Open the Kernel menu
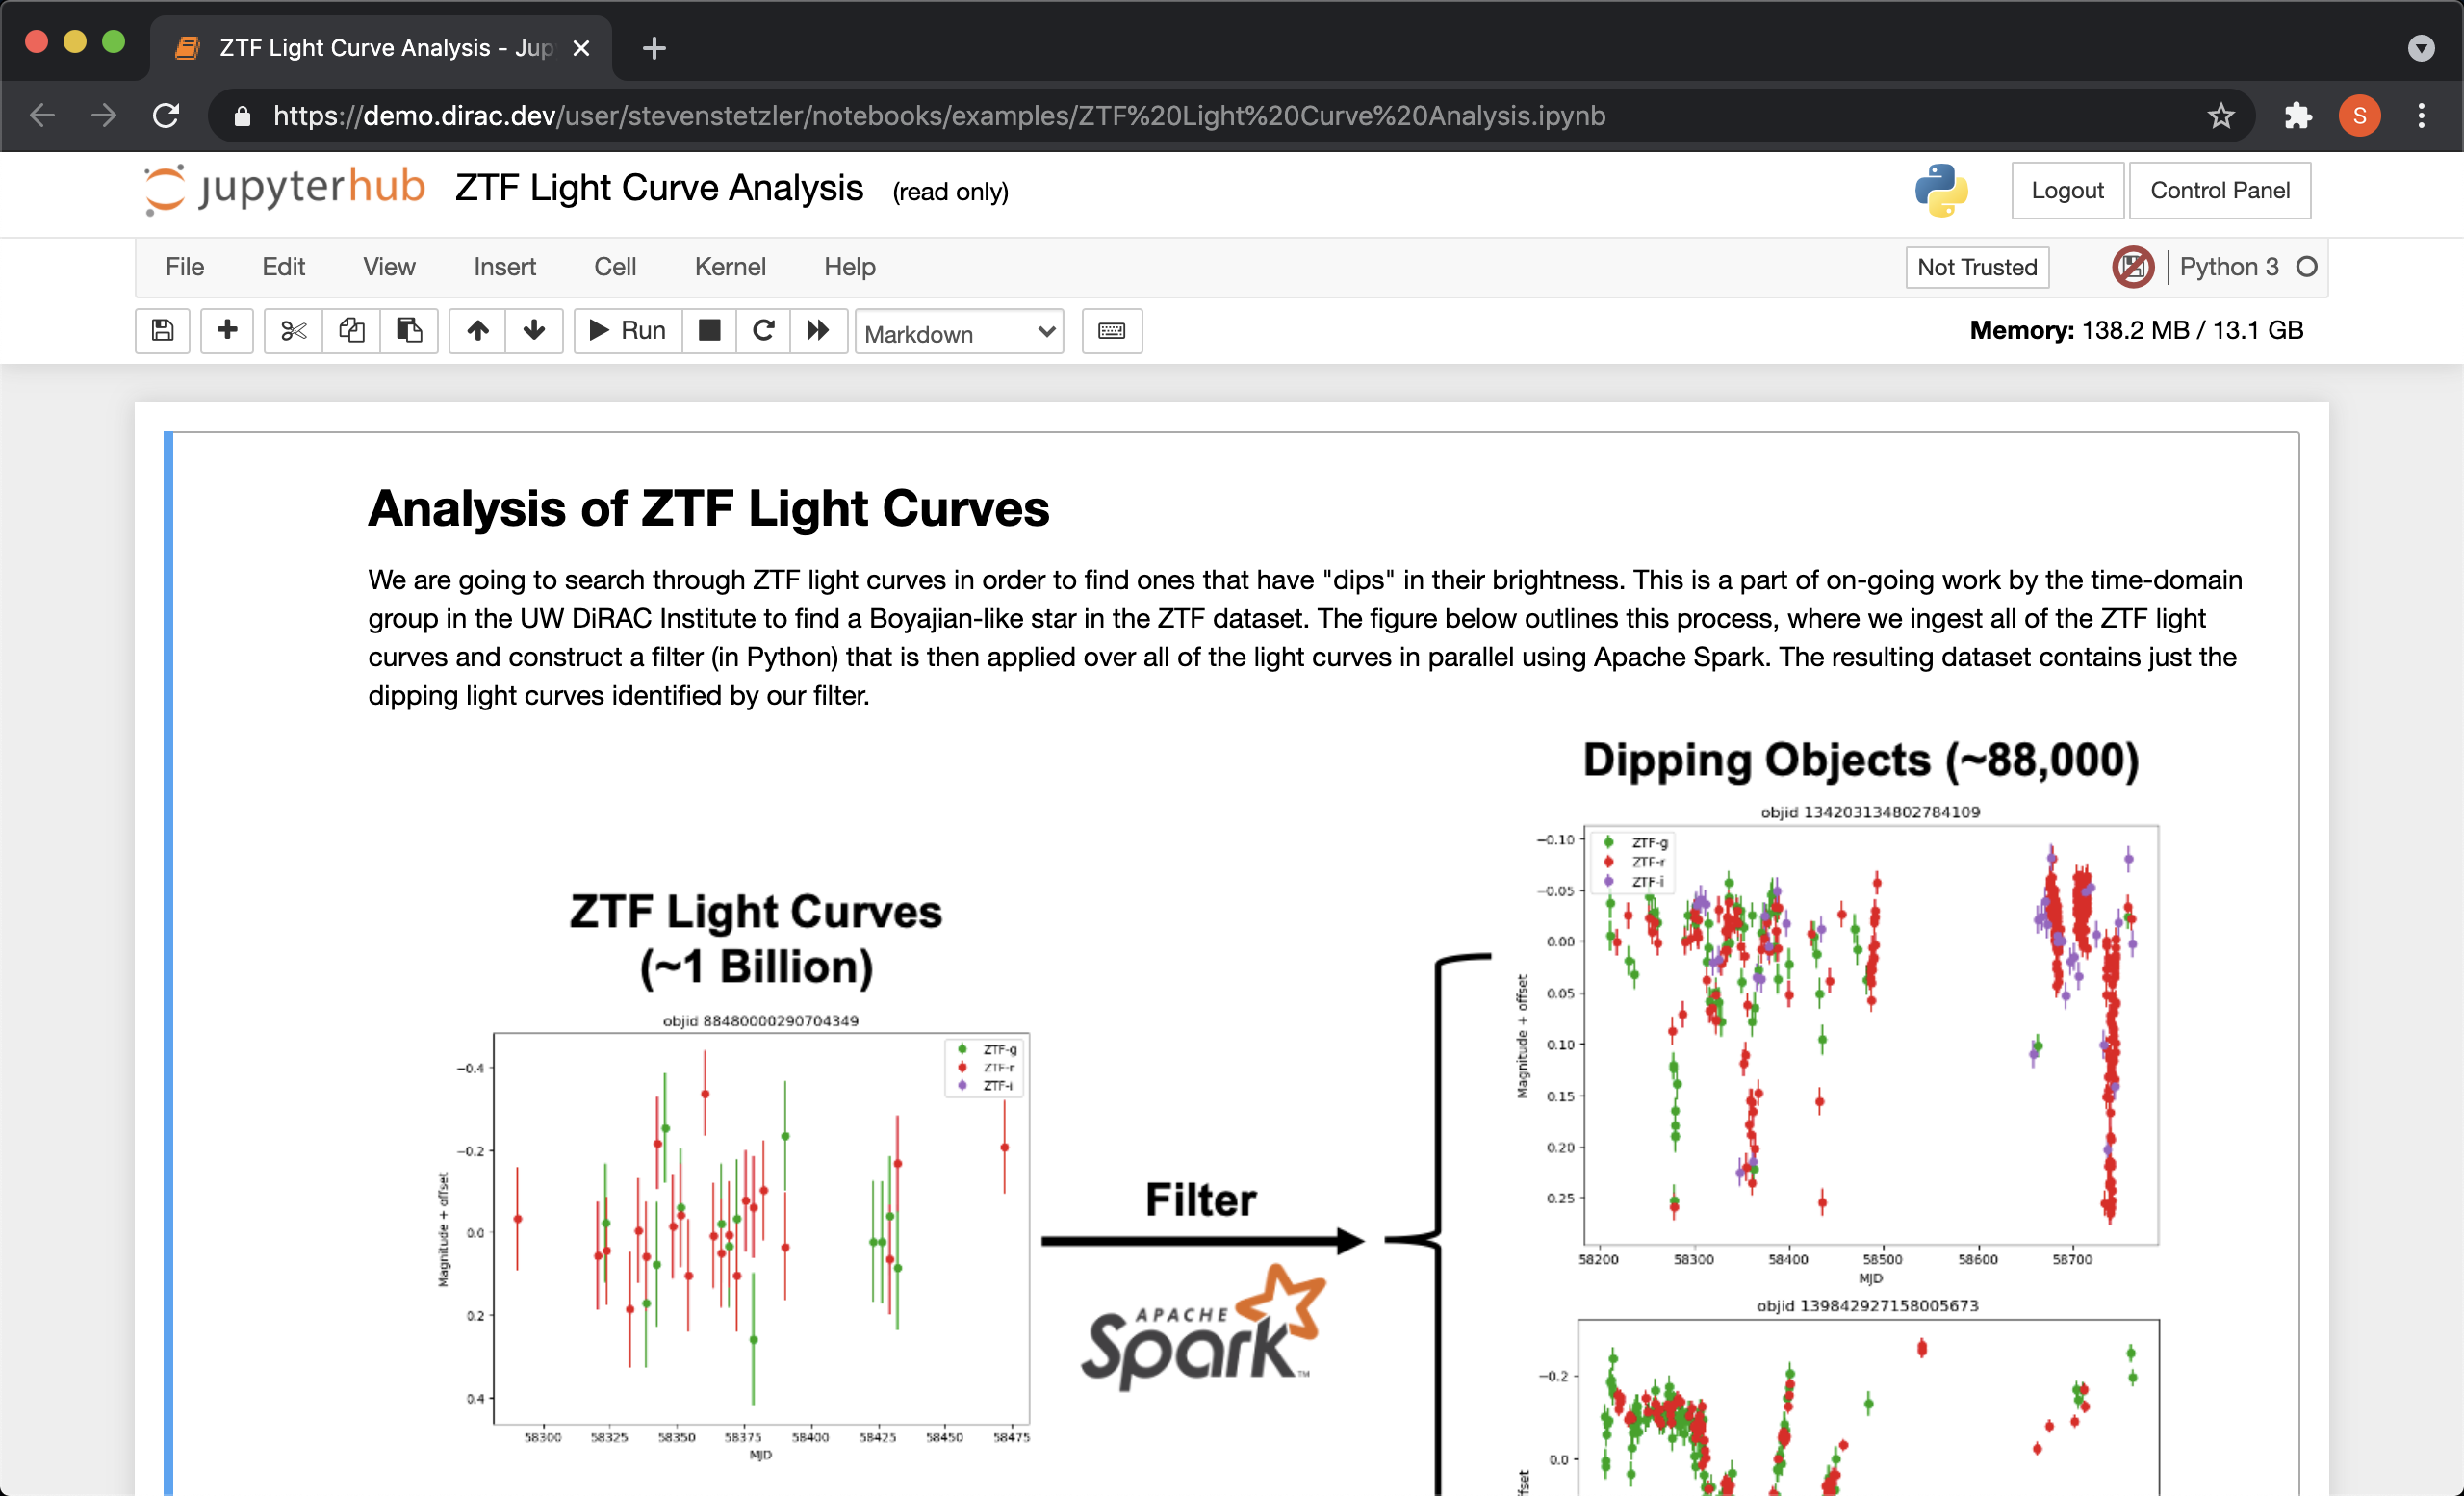 [730, 267]
